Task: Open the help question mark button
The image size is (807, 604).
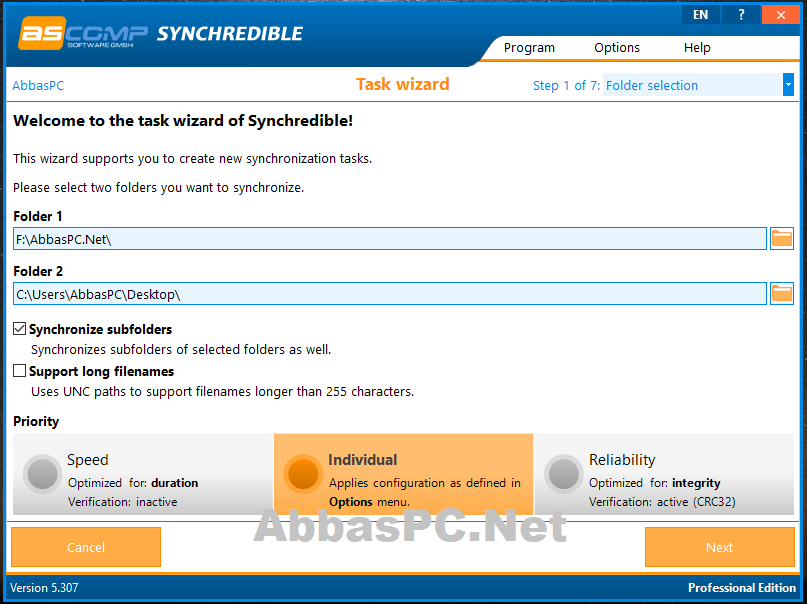Action: pyautogui.click(x=741, y=15)
